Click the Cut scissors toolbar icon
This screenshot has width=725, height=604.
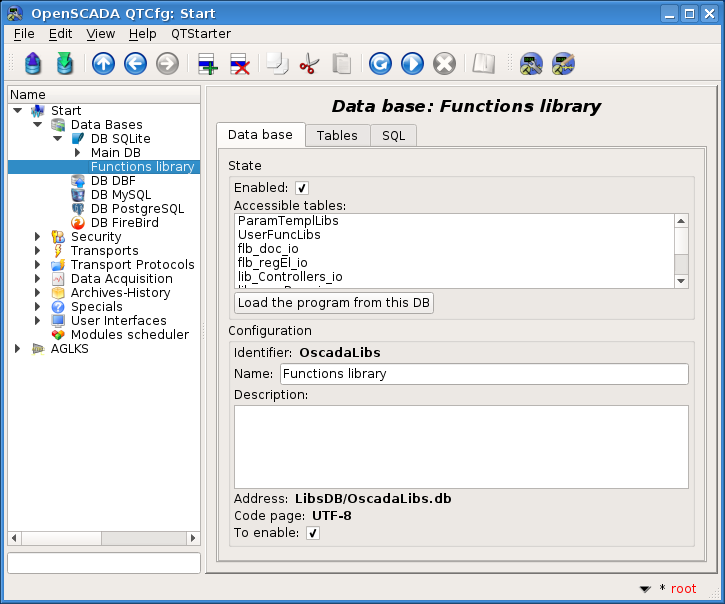(309, 63)
